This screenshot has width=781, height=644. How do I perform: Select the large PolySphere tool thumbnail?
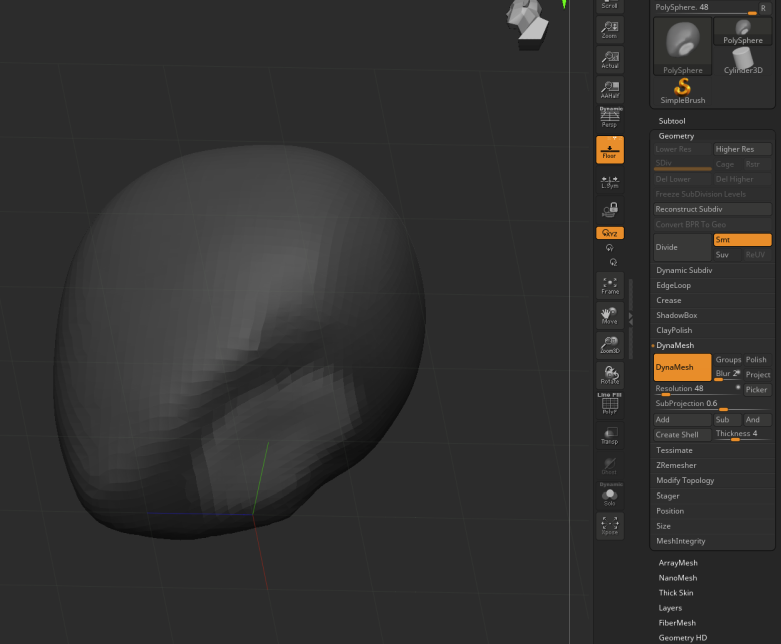[682, 46]
